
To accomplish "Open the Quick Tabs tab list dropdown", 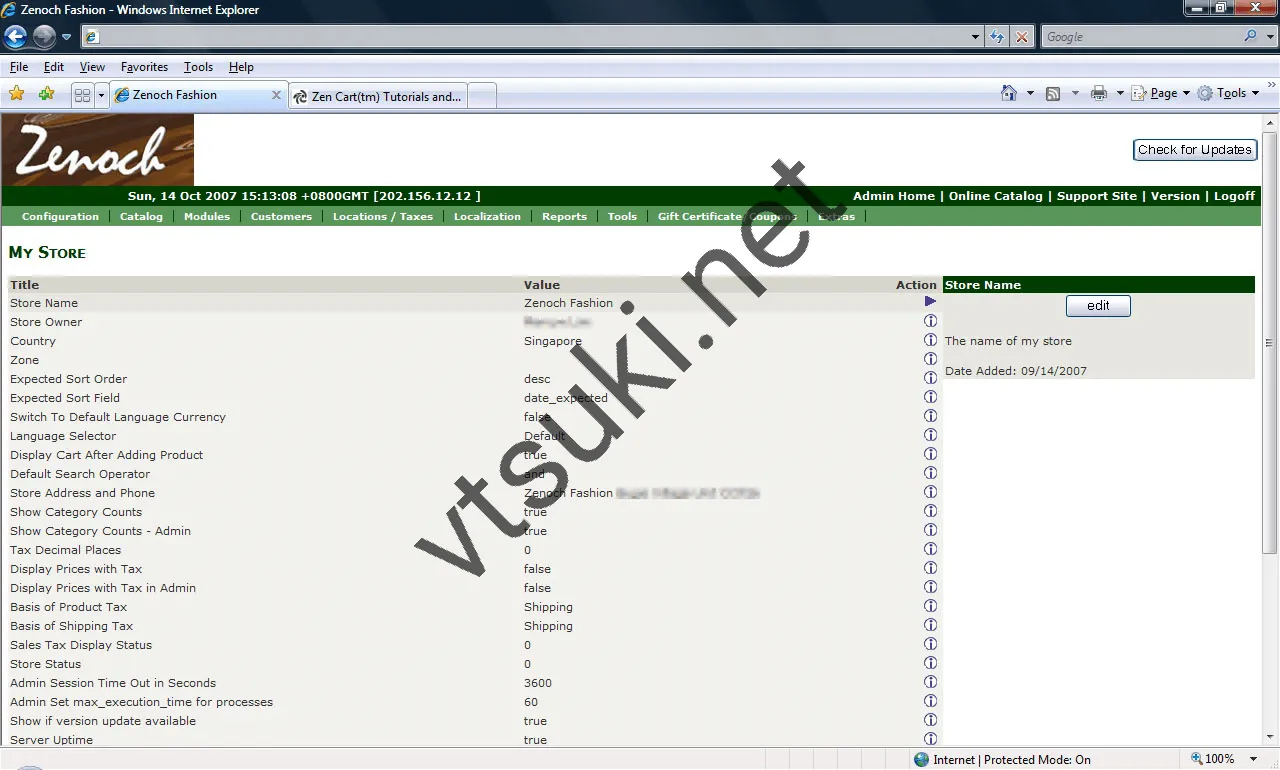I will [x=101, y=95].
